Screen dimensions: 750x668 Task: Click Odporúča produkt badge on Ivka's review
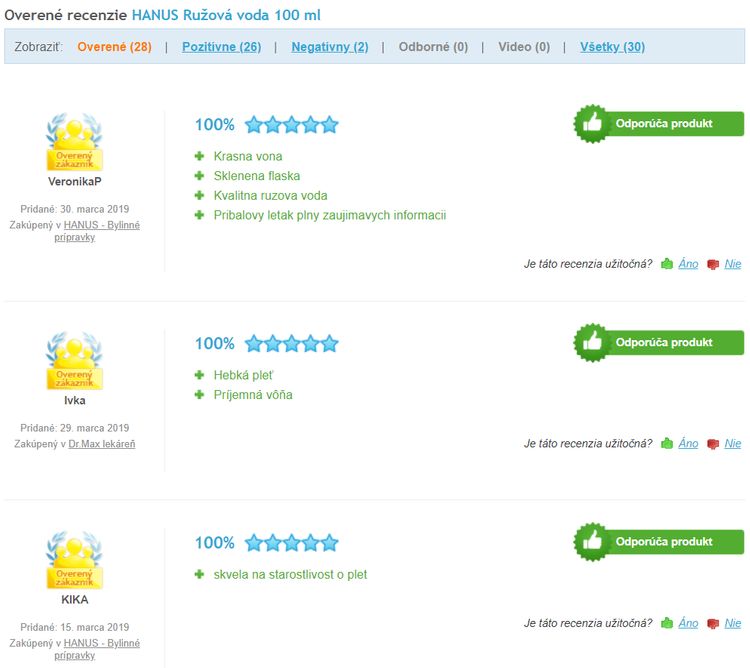tap(659, 342)
